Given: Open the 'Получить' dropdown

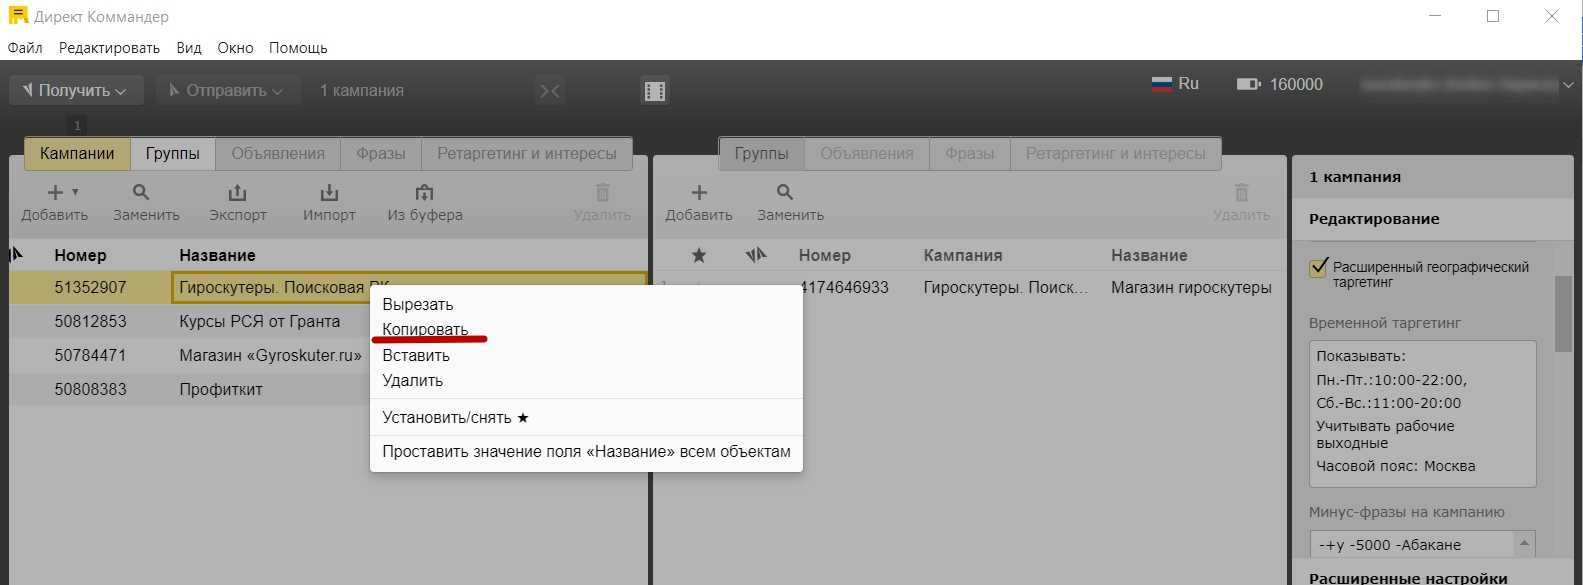Looking at the screenshot, I should pyautogui.click(x=76, y=91).
